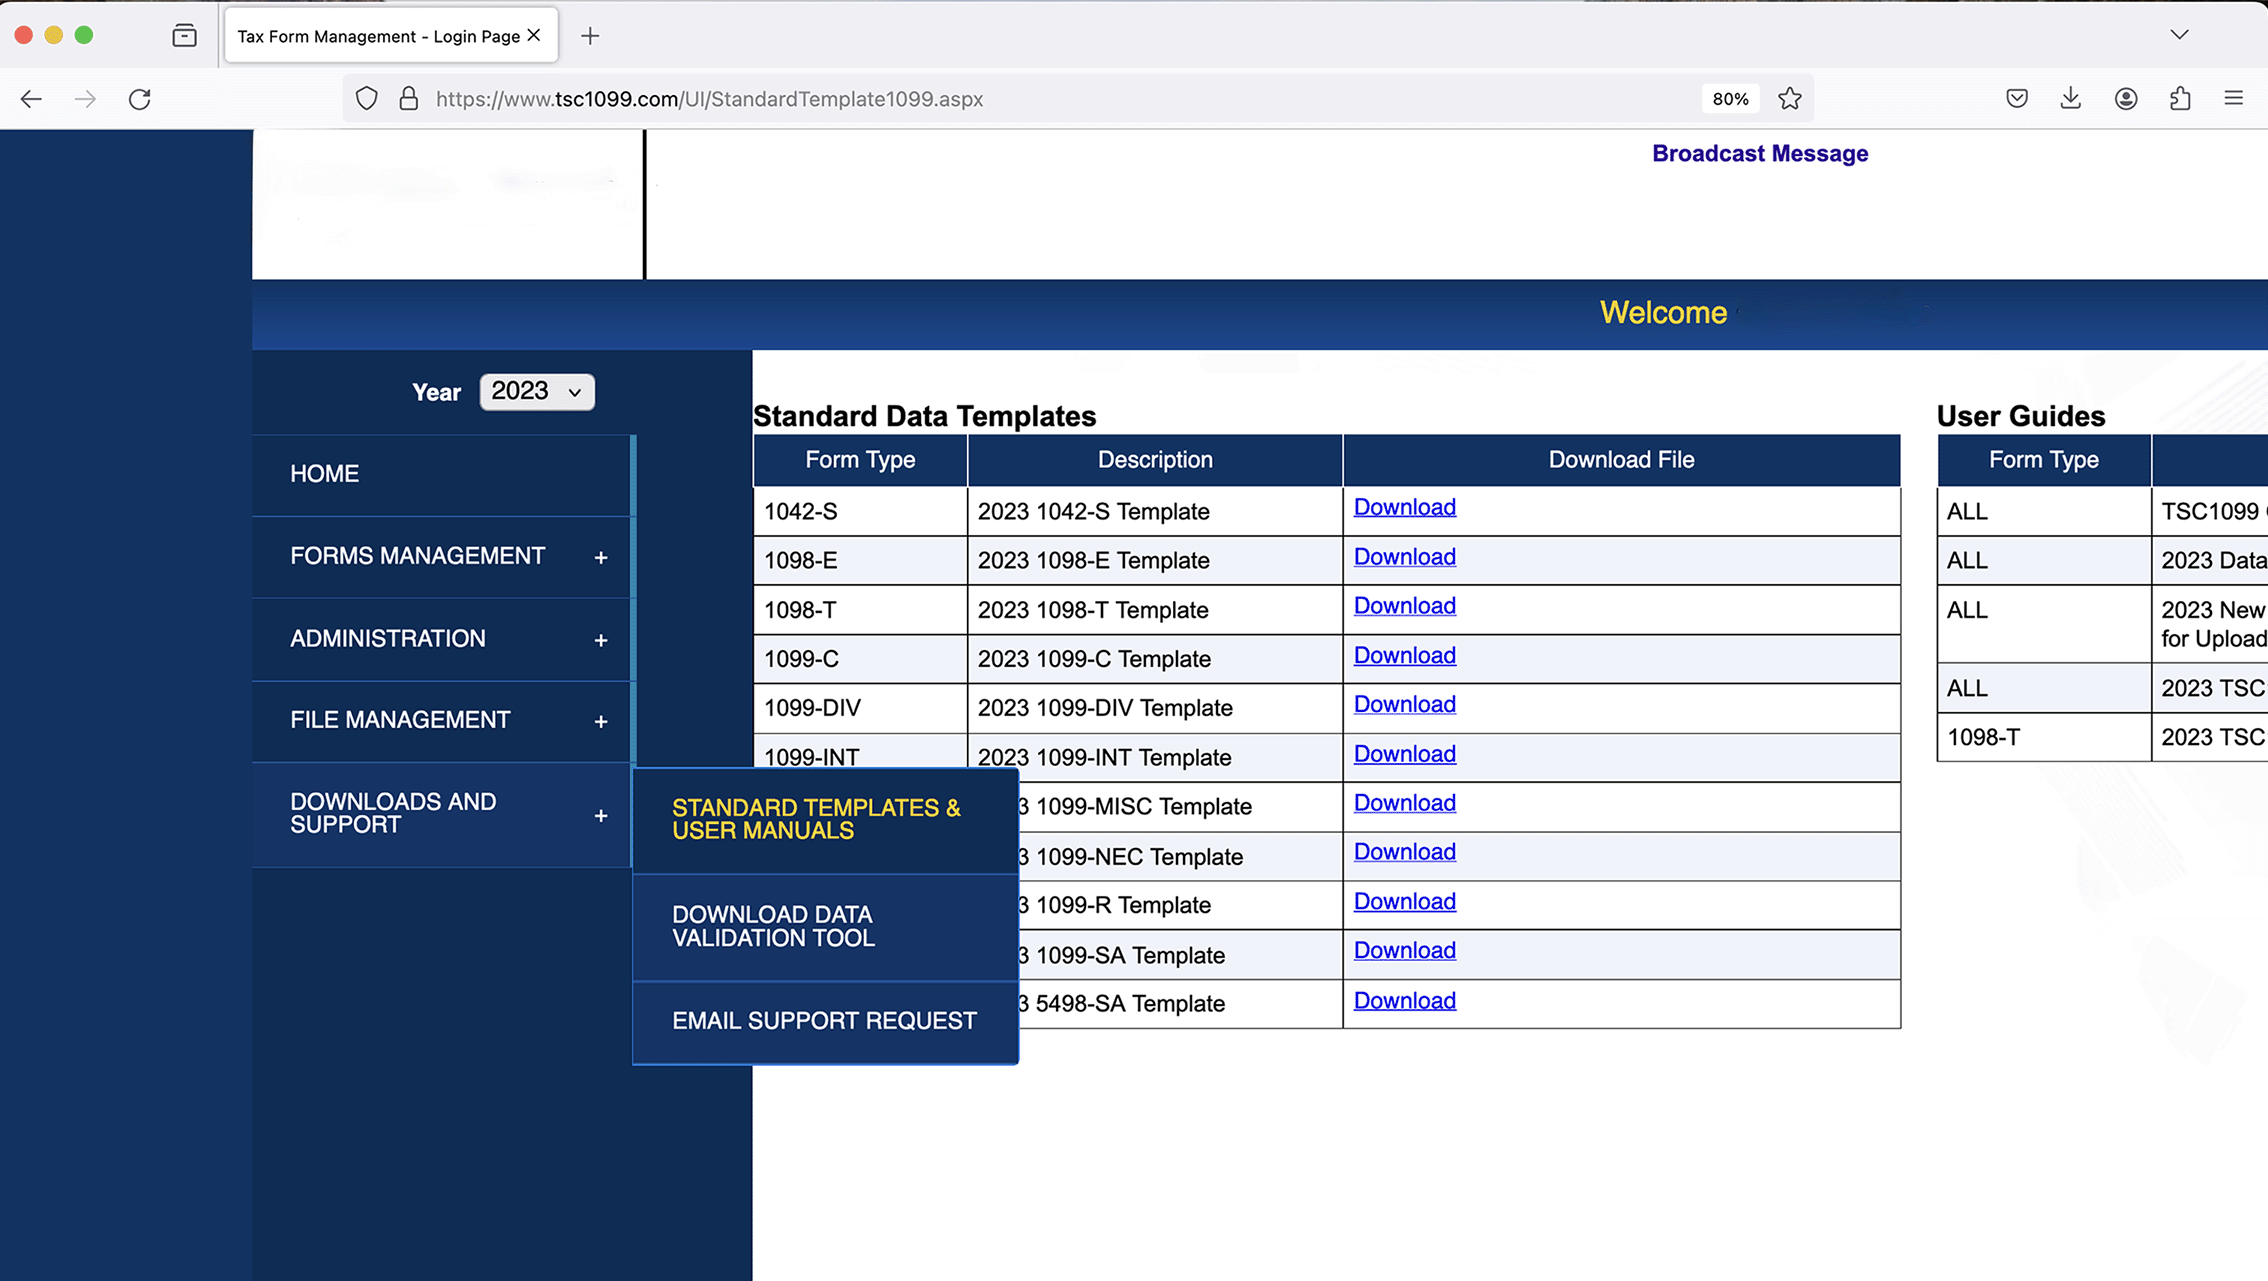This screenshot has width=2268, height=1281.
Task: Download the 2023 1099-C Template
Action: pos(1404,655)
